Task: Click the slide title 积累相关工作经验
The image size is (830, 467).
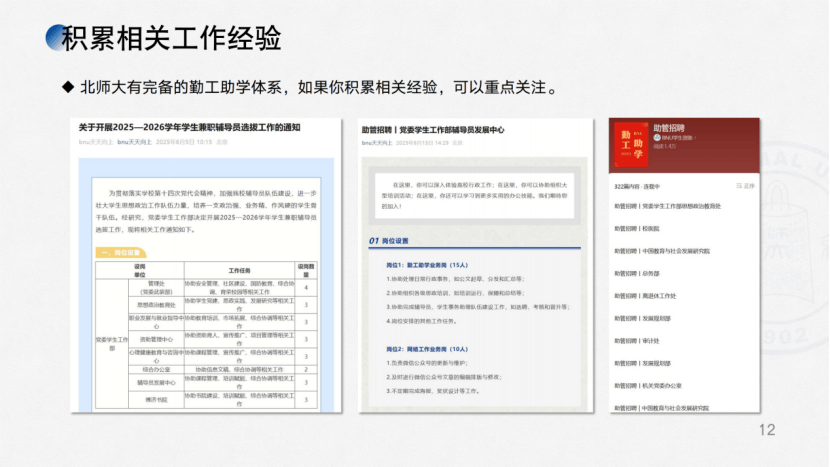Action: point(171,38)
